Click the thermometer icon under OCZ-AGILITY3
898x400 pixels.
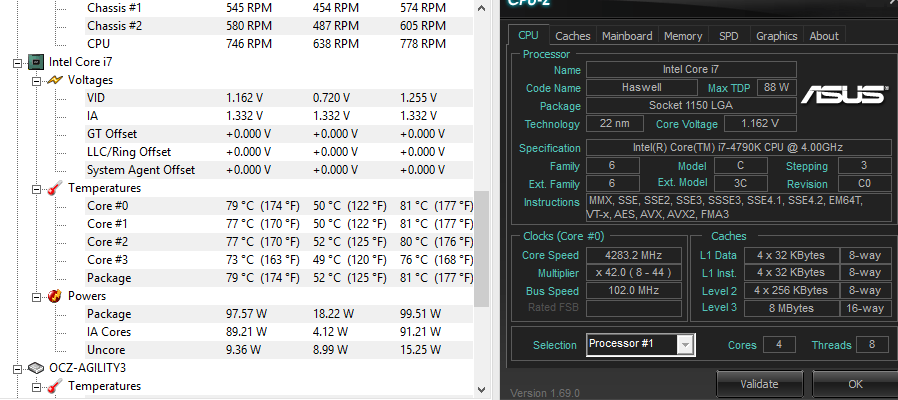point(55,386)
